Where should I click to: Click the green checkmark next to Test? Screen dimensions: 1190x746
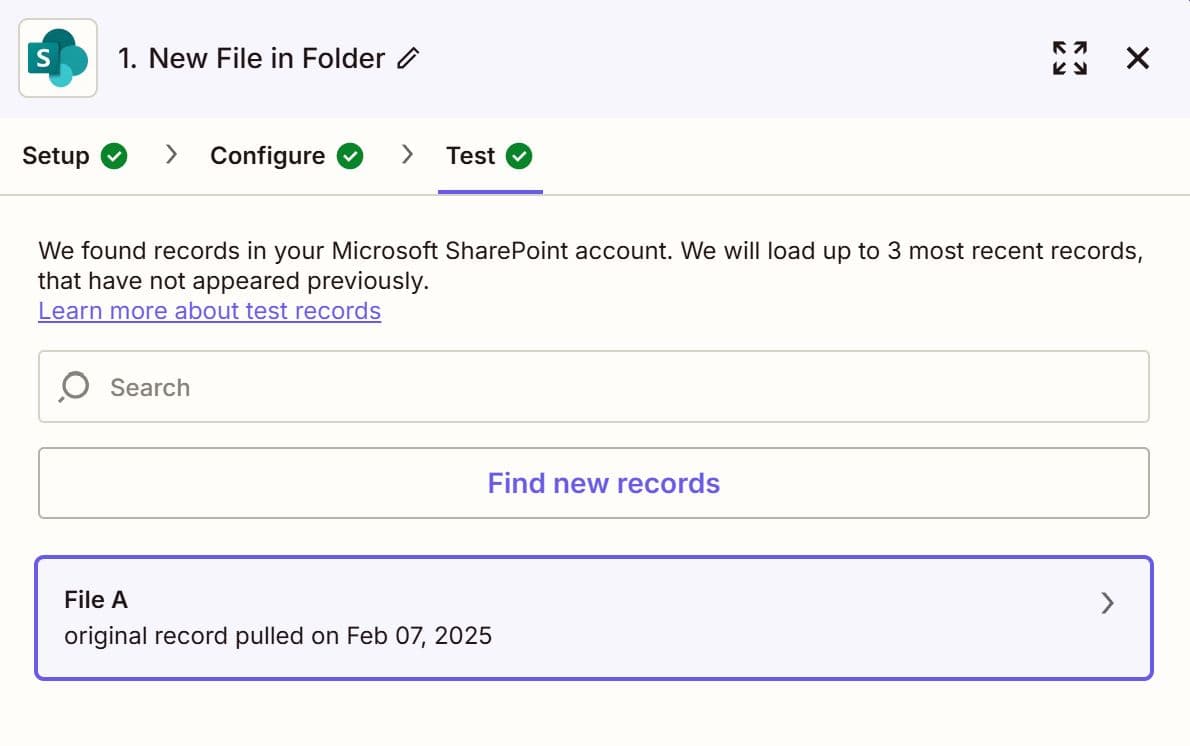point(519,156)
